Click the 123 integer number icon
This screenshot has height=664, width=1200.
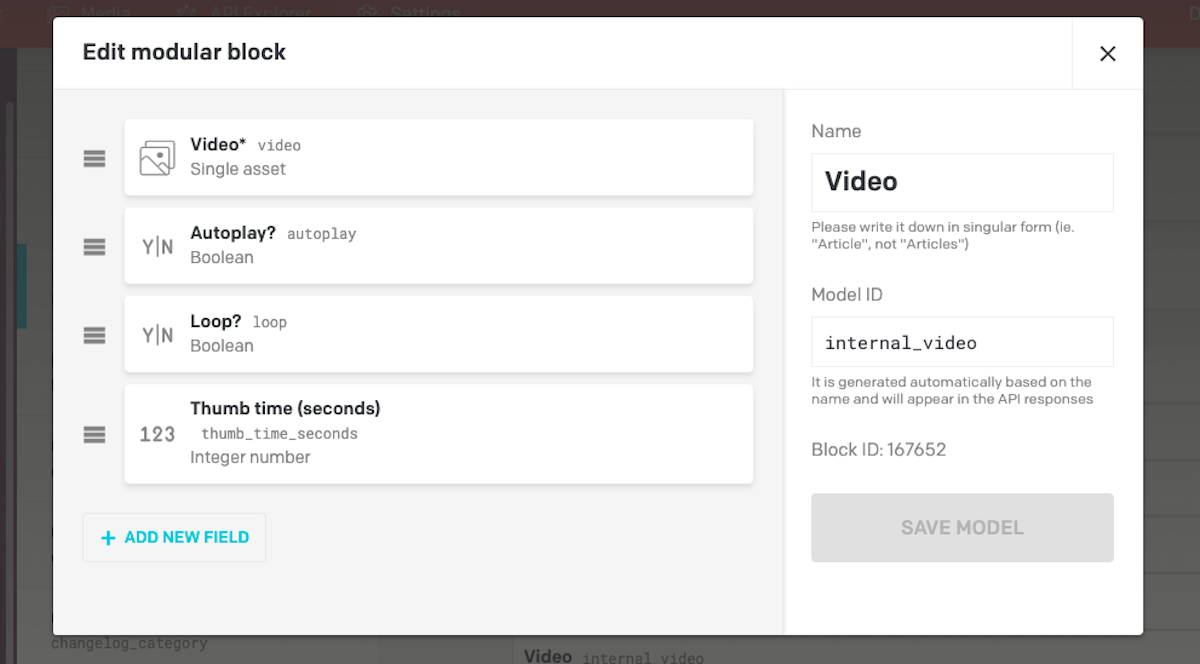(157, 434)
